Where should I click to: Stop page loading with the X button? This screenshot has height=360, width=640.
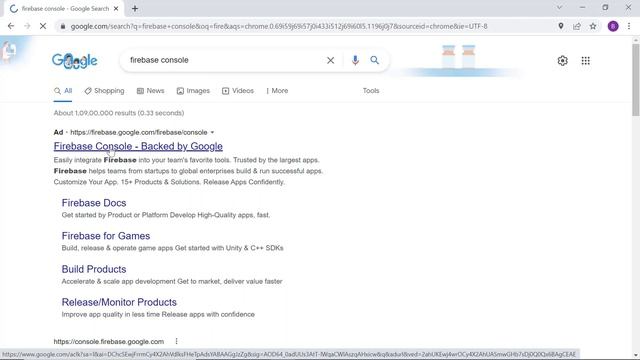43,26
